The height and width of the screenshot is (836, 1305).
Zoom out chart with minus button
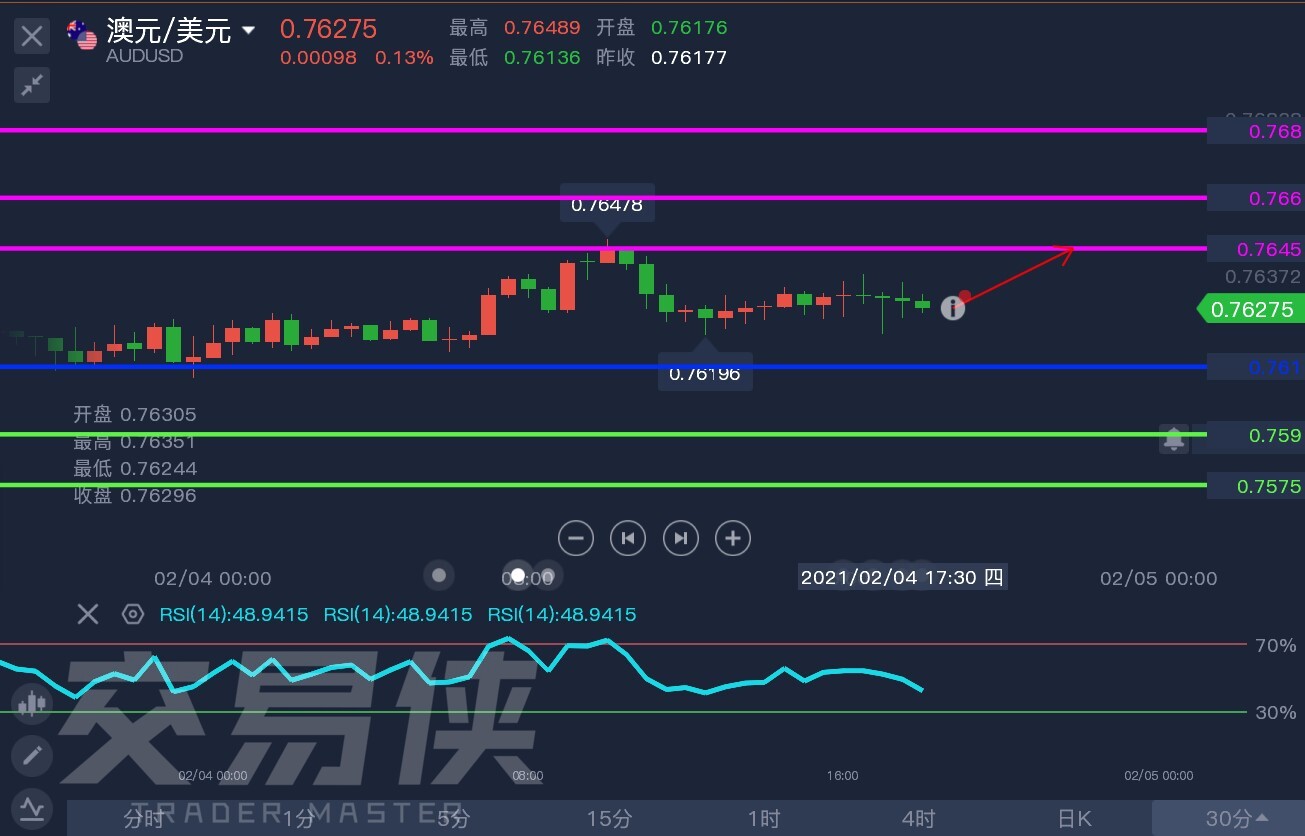(x=576, y=538)
